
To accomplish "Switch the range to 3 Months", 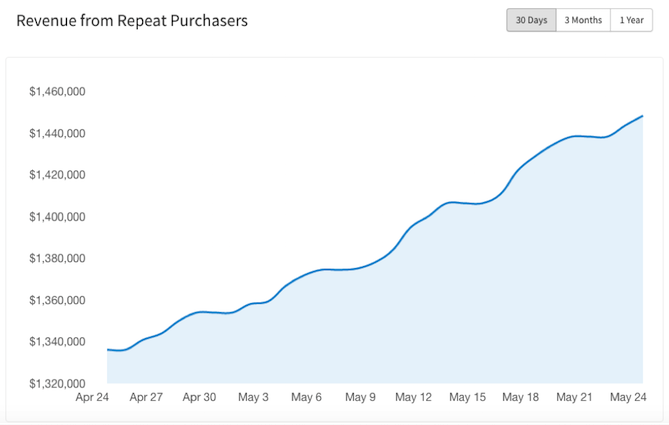I will click(x=582, y=20).
